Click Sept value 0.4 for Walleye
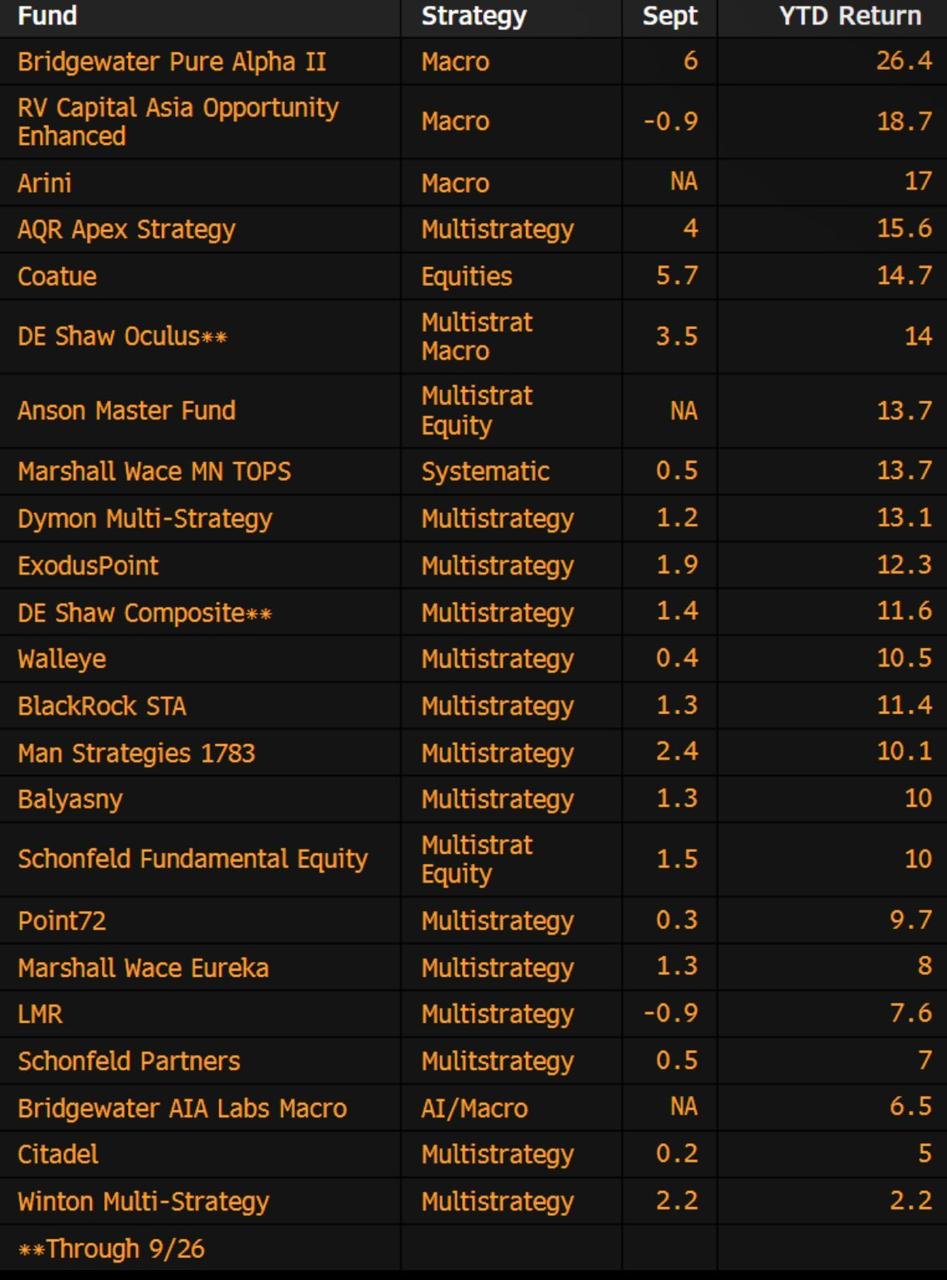Image resolution: width=947 pixels, height=1280 pixels. point(677,659)
